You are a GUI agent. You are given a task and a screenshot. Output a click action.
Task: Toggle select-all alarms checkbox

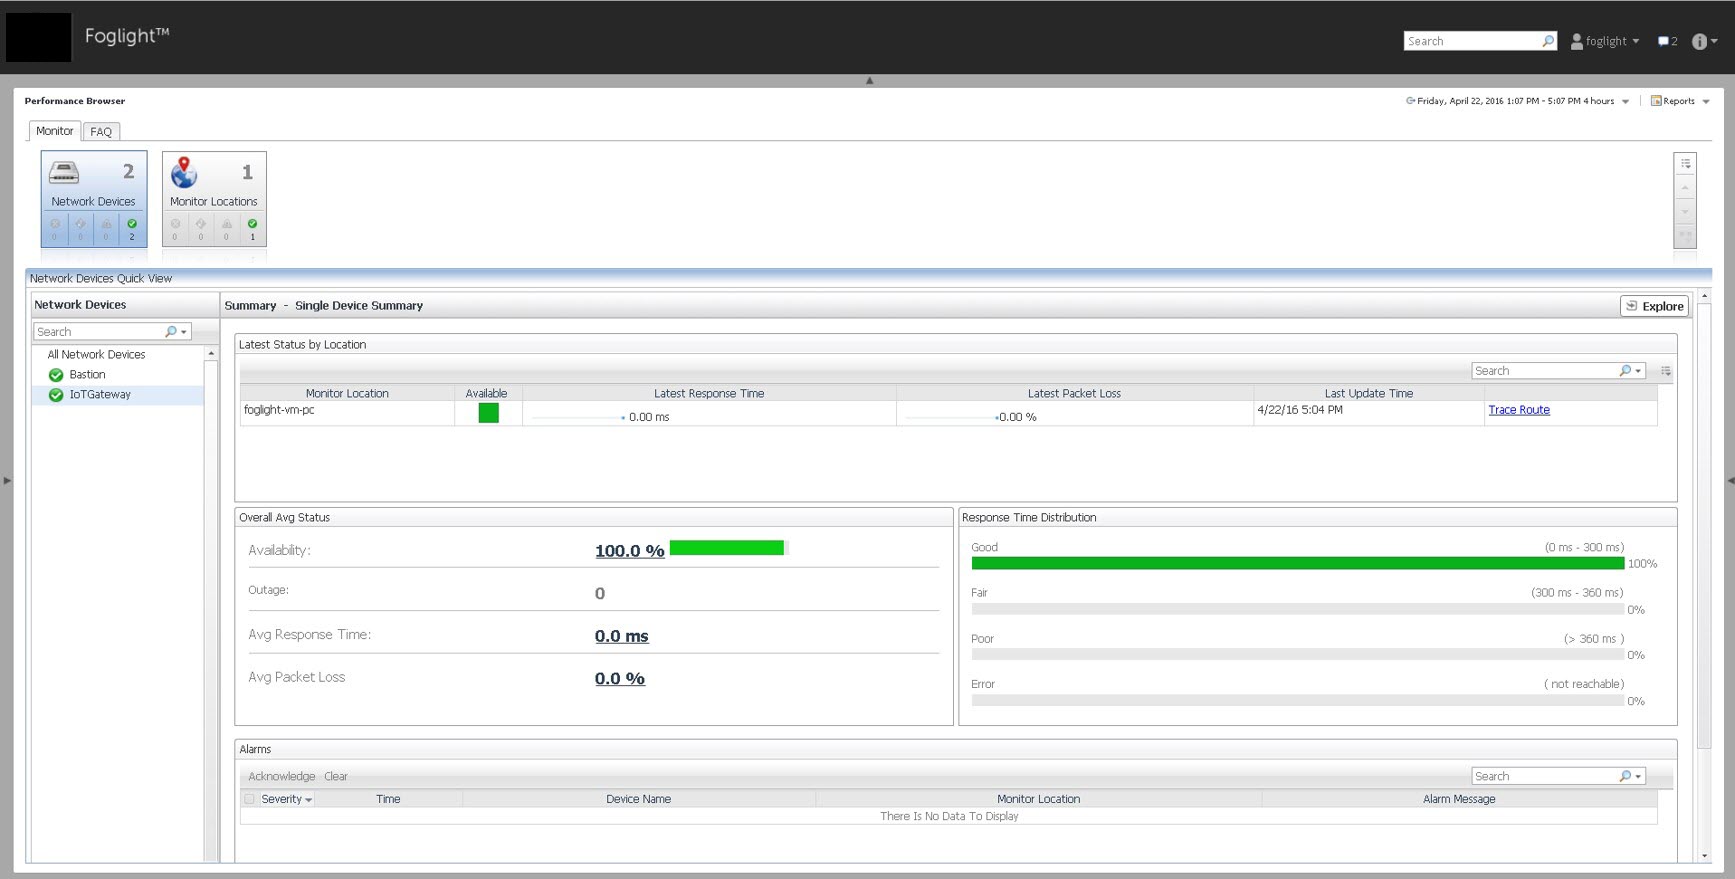tap(249, 799)
